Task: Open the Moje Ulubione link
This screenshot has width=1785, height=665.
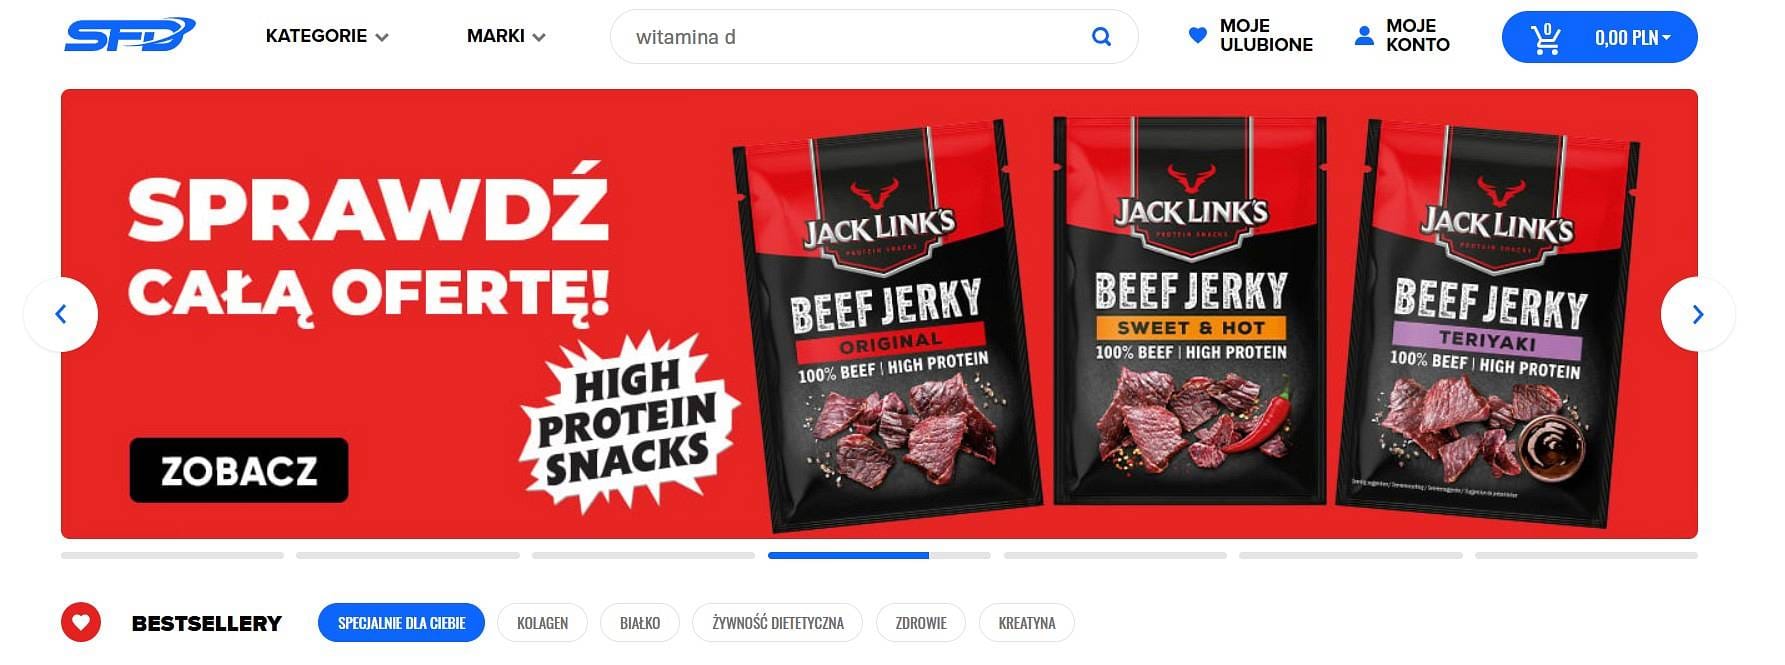Action: coord(1266,36)
